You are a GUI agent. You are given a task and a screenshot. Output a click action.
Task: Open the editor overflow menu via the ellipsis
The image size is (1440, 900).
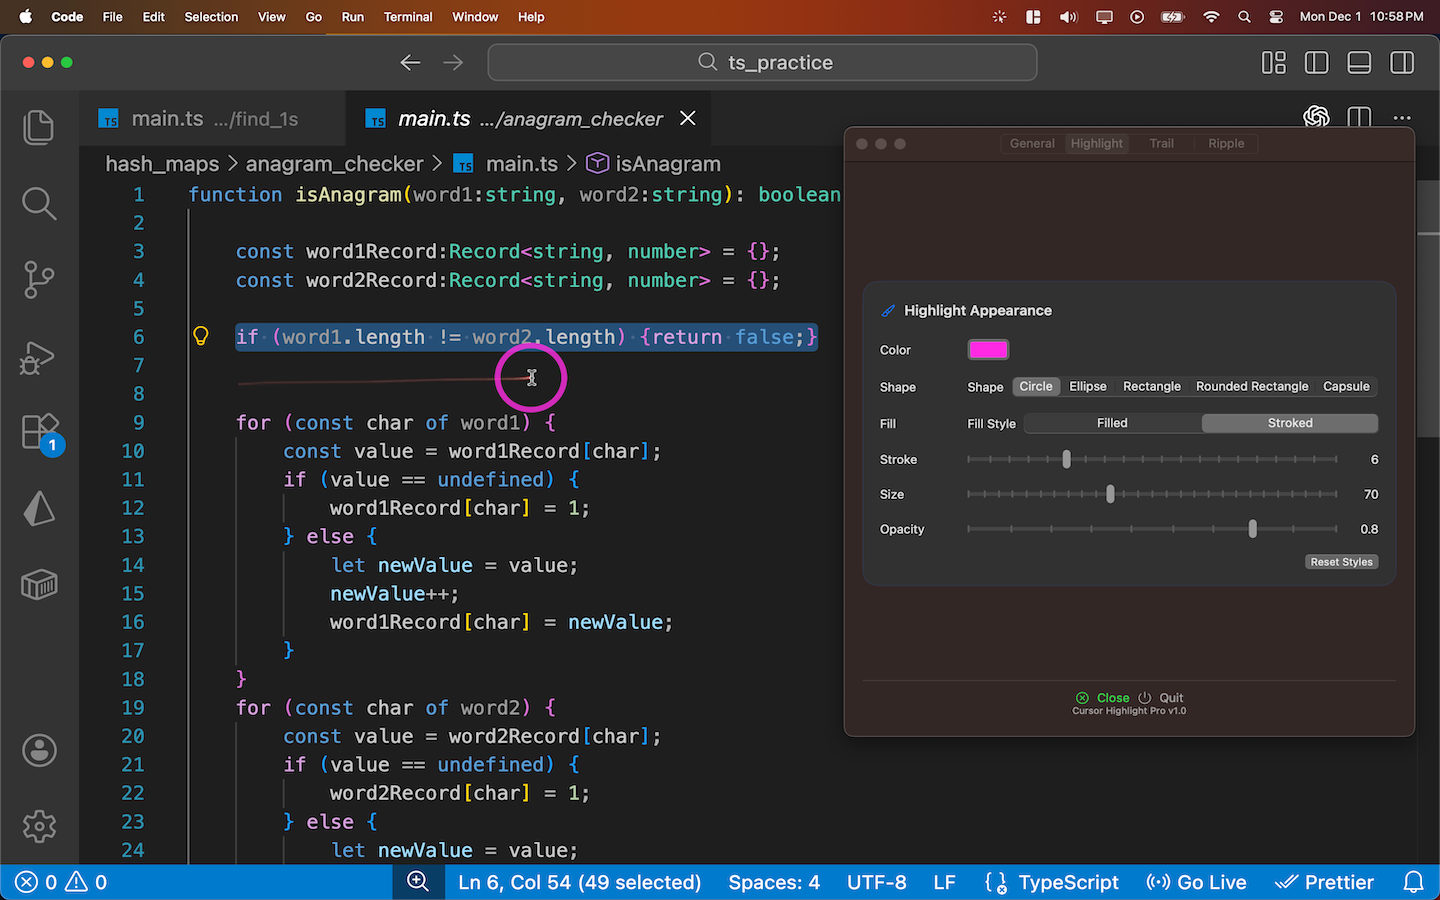point(1402,117)
